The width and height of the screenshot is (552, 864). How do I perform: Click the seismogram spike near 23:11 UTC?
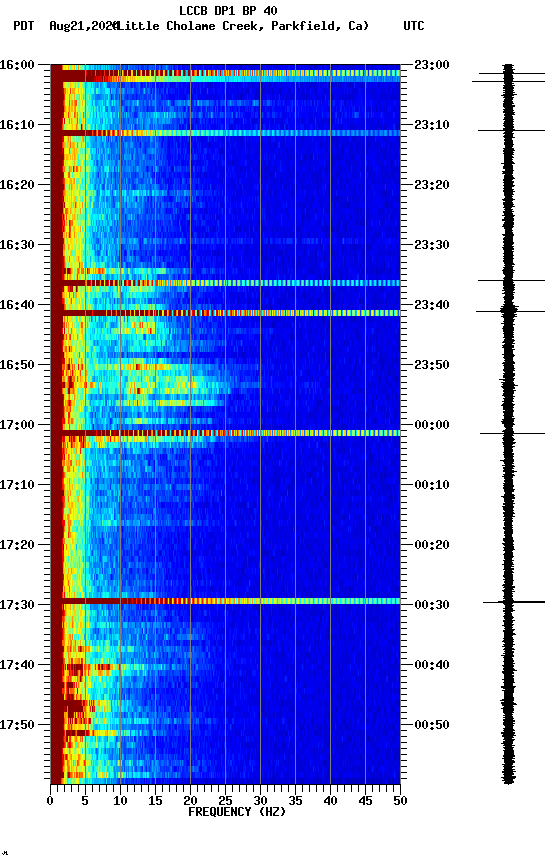pyautogui.click(x=511, y=131)
